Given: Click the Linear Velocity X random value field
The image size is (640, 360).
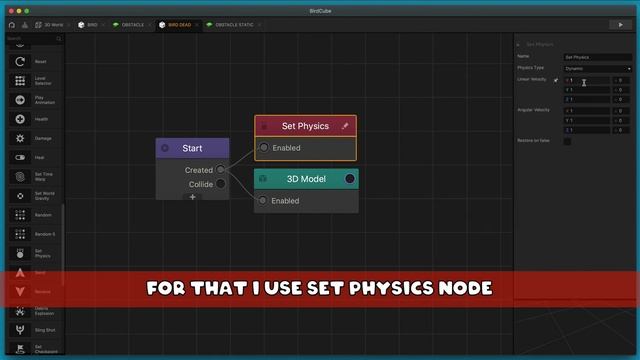Looking at the screenshot, I should point(621,80).
